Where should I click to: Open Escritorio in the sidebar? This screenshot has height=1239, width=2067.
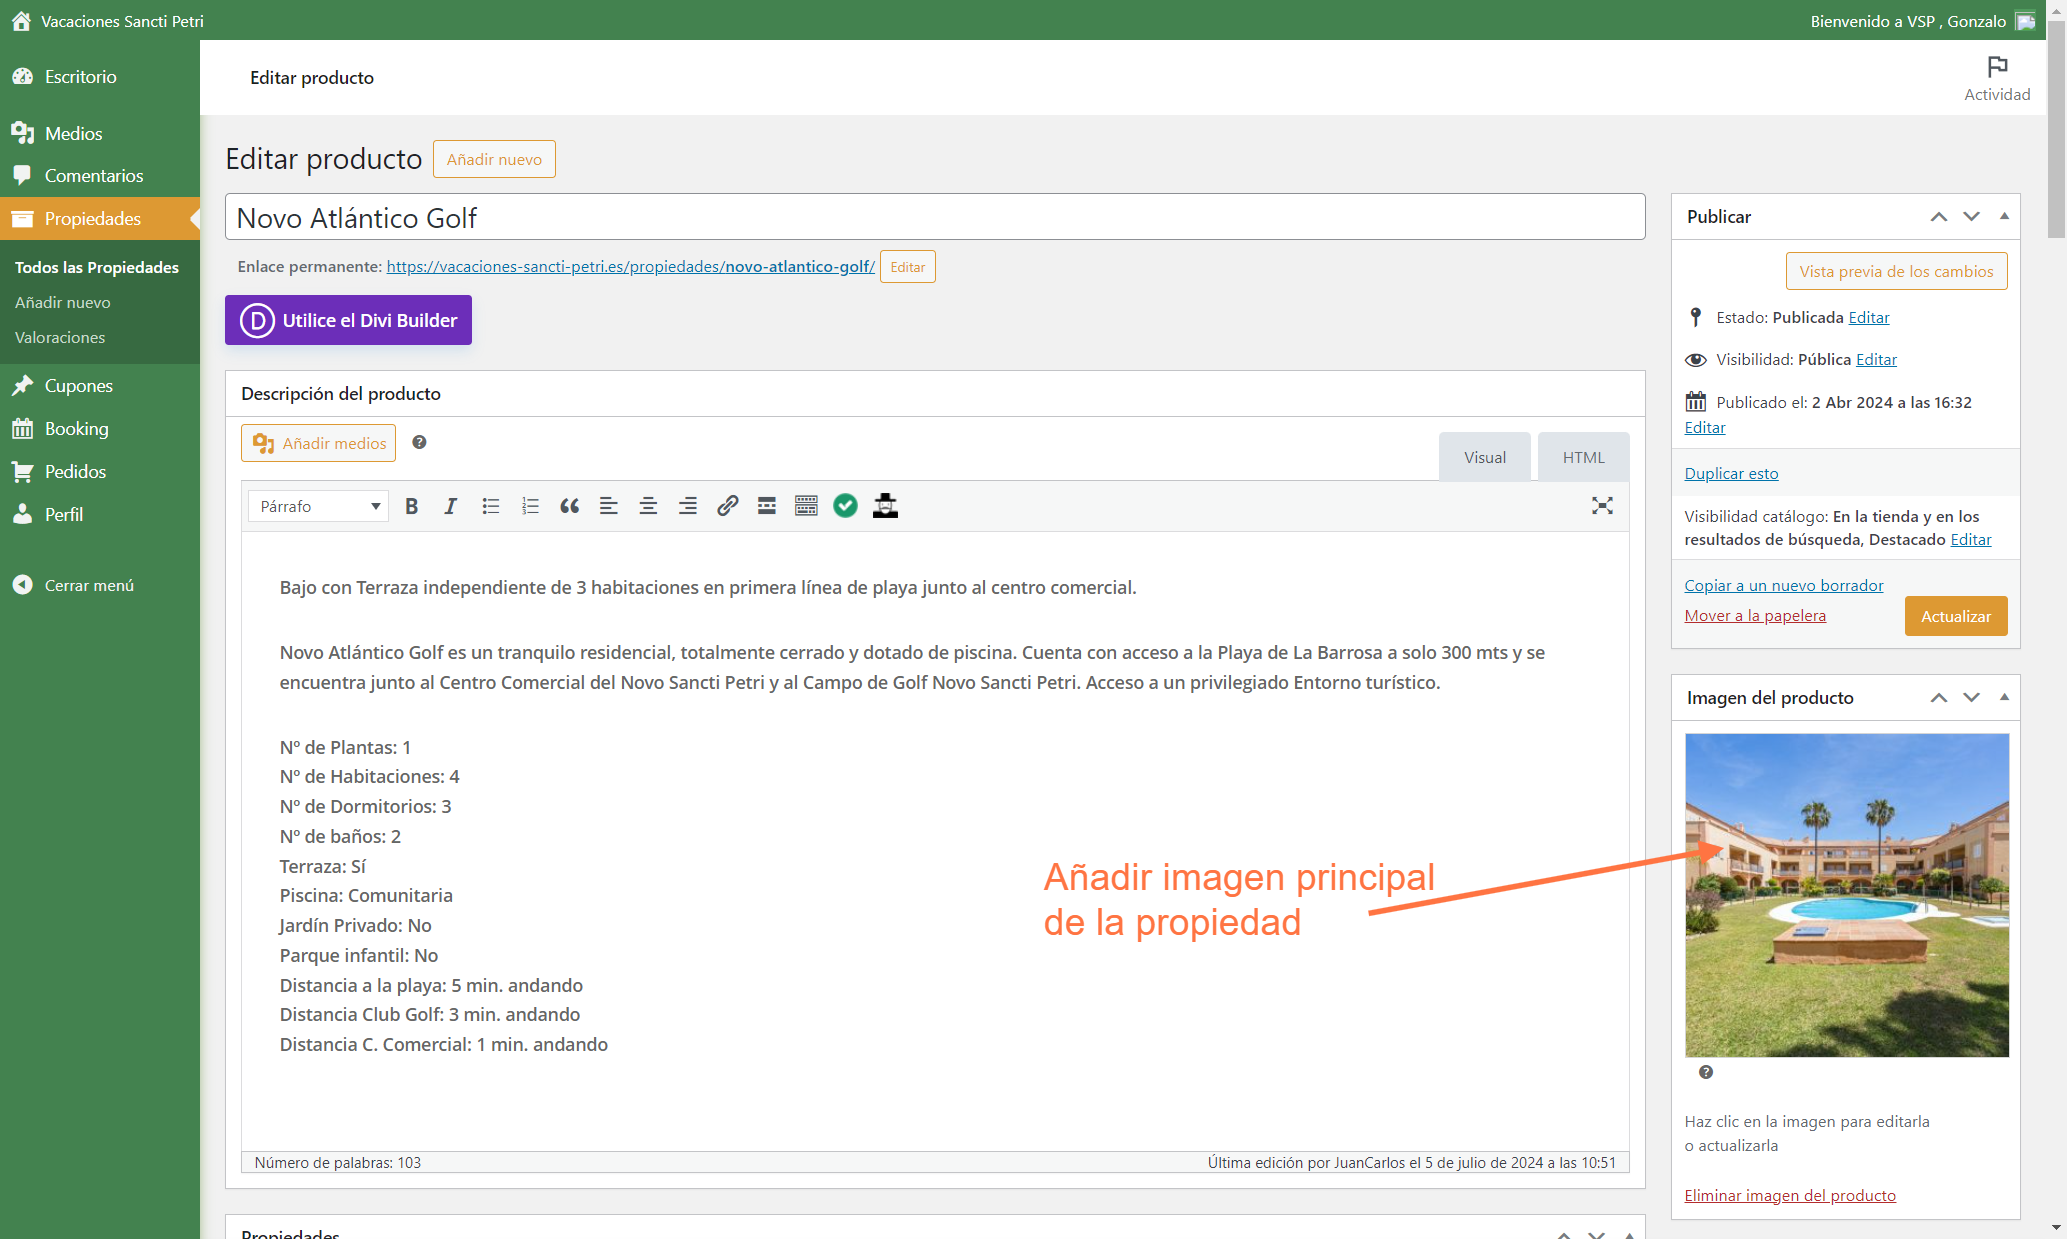(100, 77)
